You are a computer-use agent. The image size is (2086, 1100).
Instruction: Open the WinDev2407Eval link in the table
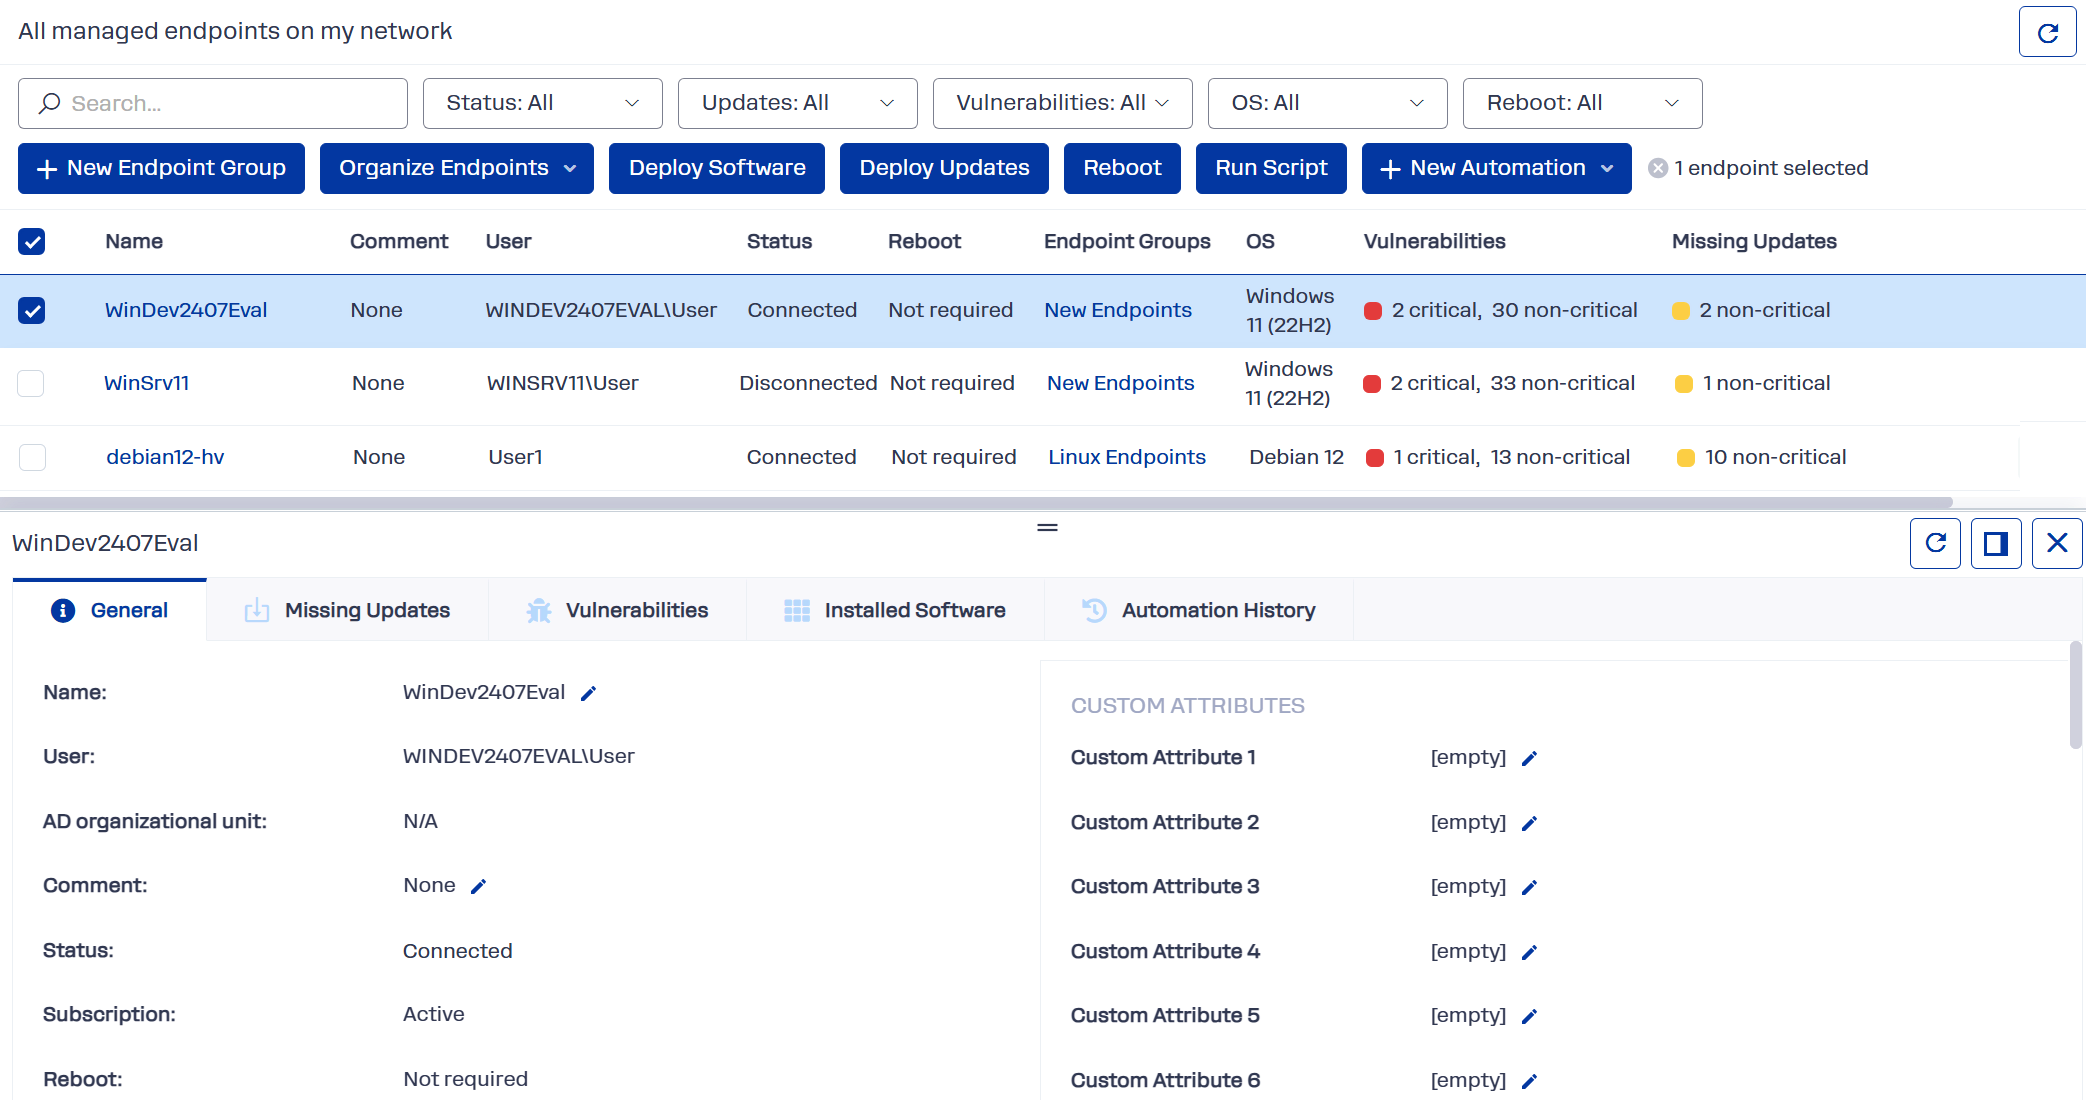tap(186, 310)
